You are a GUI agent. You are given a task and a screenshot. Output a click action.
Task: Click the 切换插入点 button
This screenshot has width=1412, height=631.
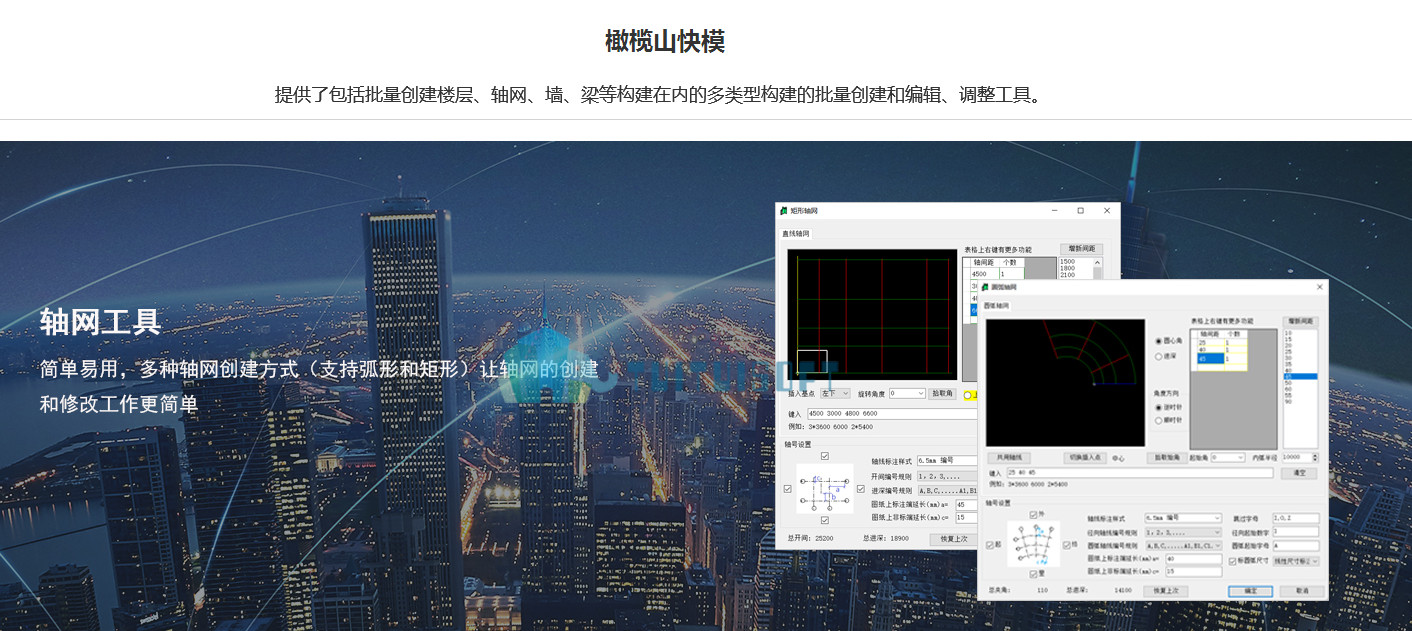tap(1085, 457)
